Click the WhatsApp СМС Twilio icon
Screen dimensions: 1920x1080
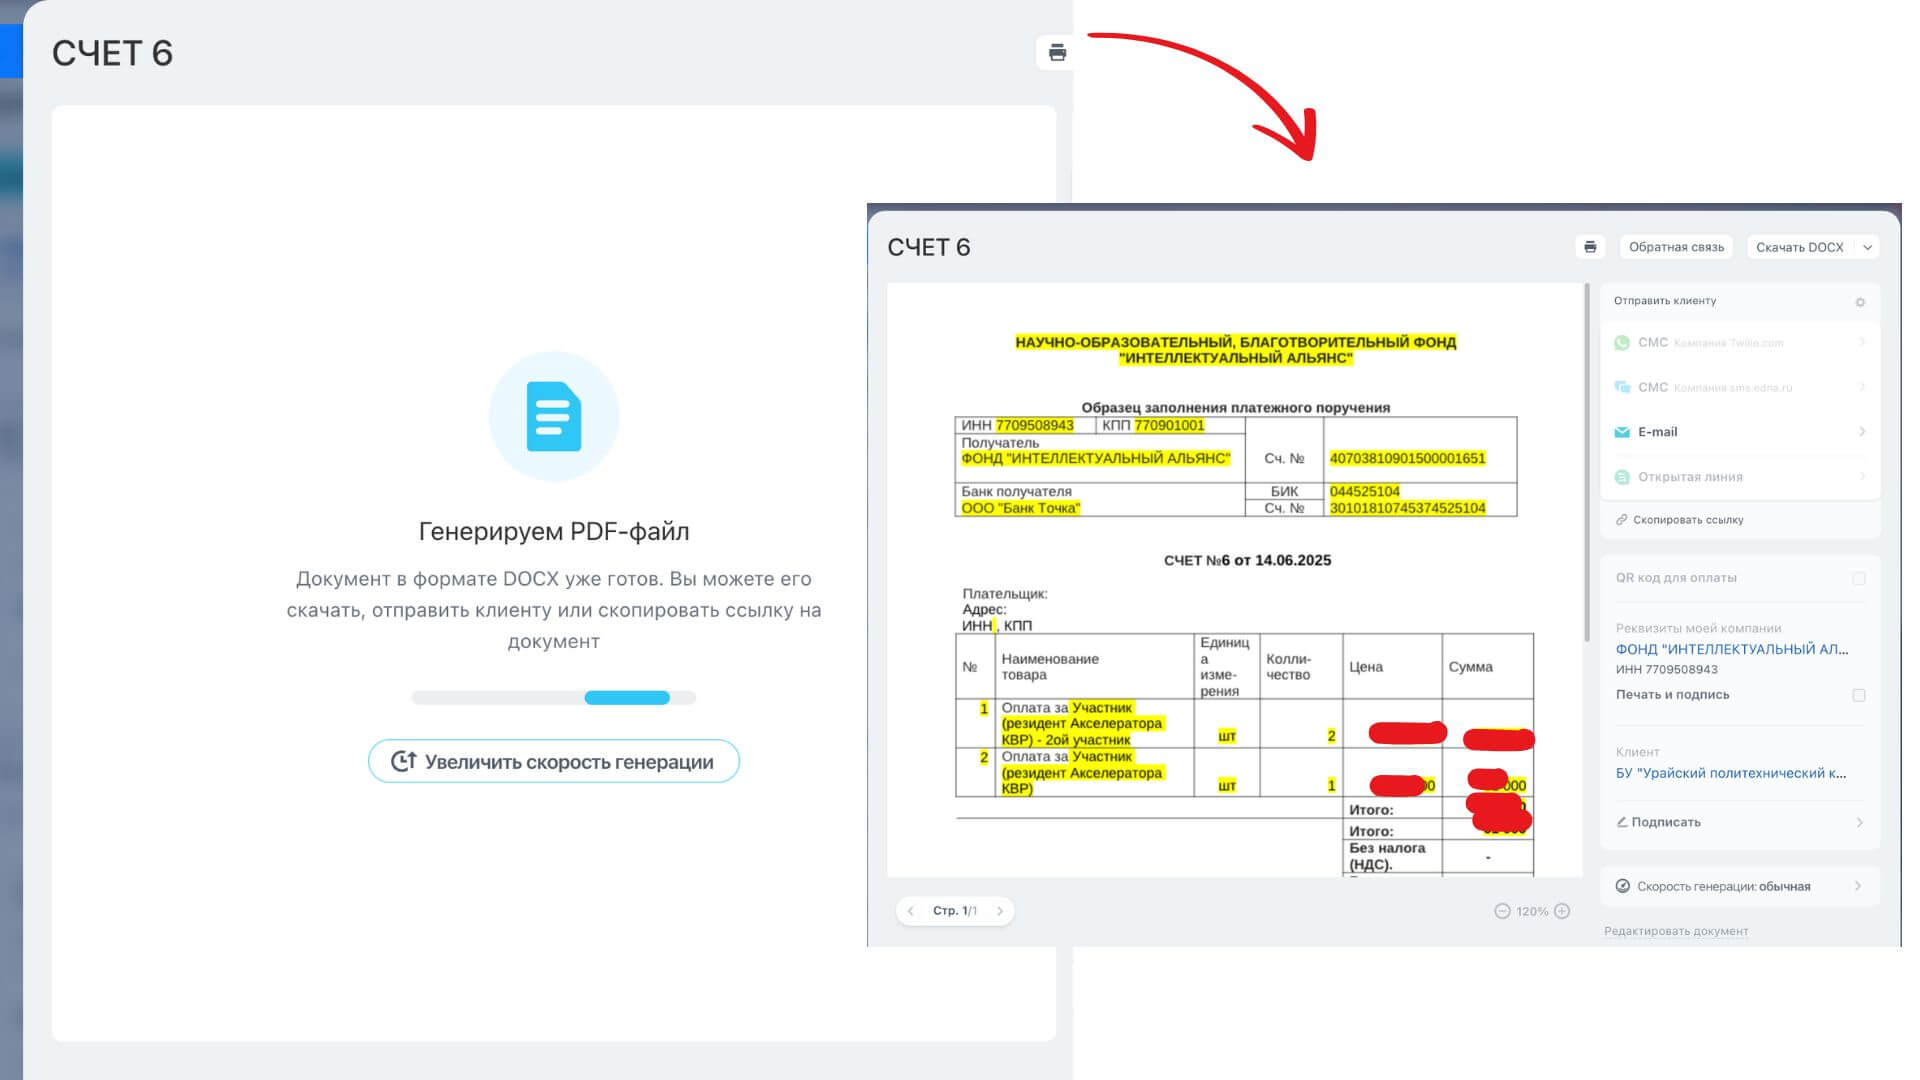(1622, 343)
